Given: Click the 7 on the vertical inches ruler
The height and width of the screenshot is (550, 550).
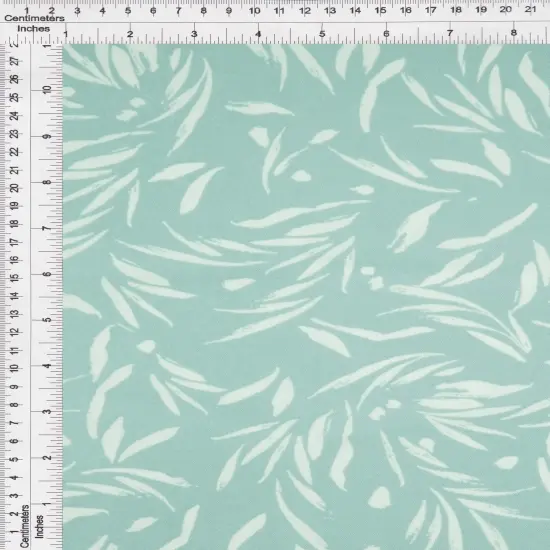Looking at the screenshot, I should click(47, 228).
